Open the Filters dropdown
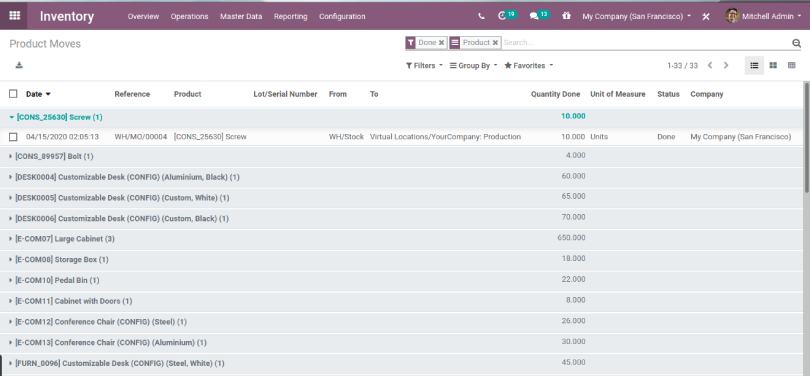810x376 pixels. [x=424, y=66]
